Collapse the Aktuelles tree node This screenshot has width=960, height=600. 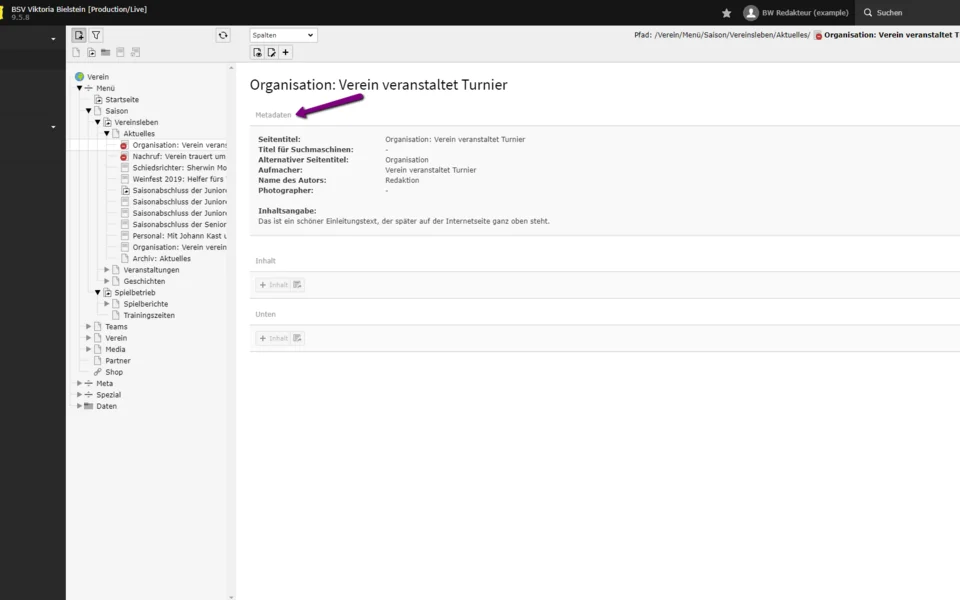point(107,134)
